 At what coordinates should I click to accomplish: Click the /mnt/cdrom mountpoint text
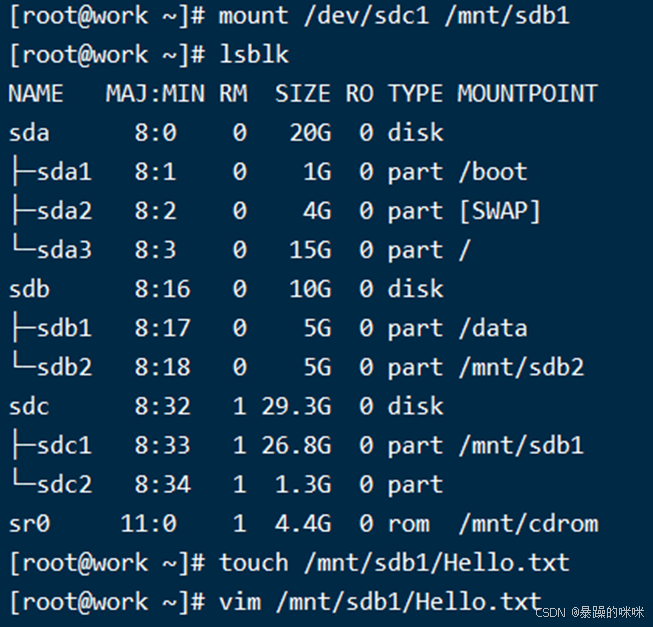point(527,523)
